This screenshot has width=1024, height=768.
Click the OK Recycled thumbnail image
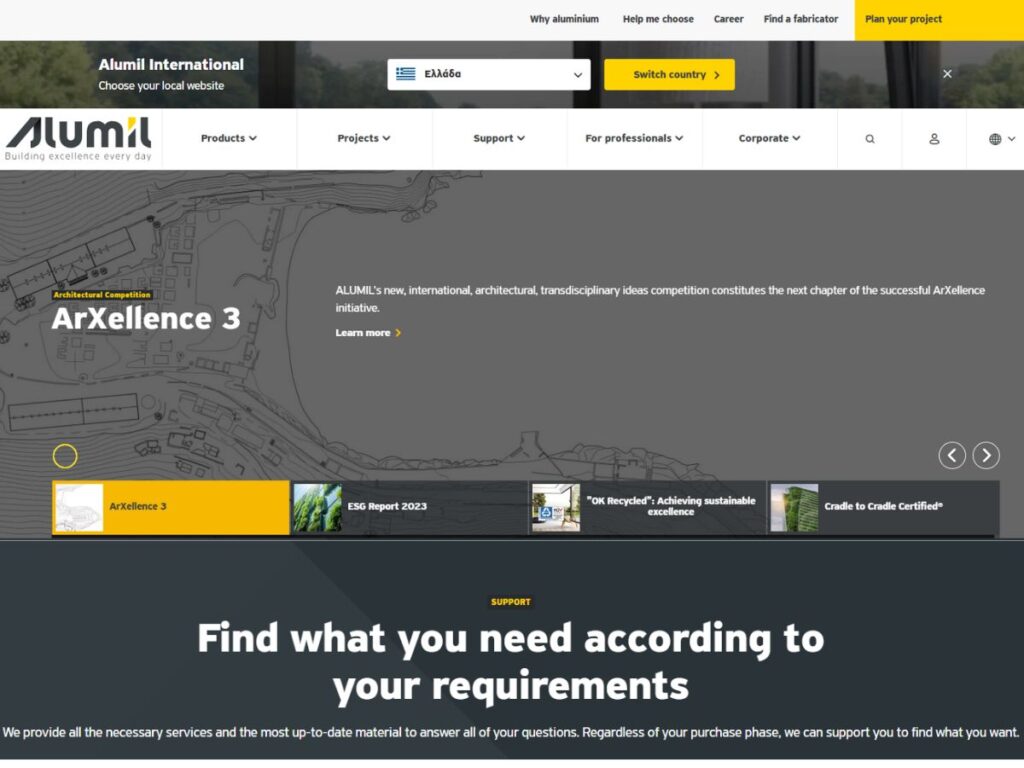click(556, 507)
